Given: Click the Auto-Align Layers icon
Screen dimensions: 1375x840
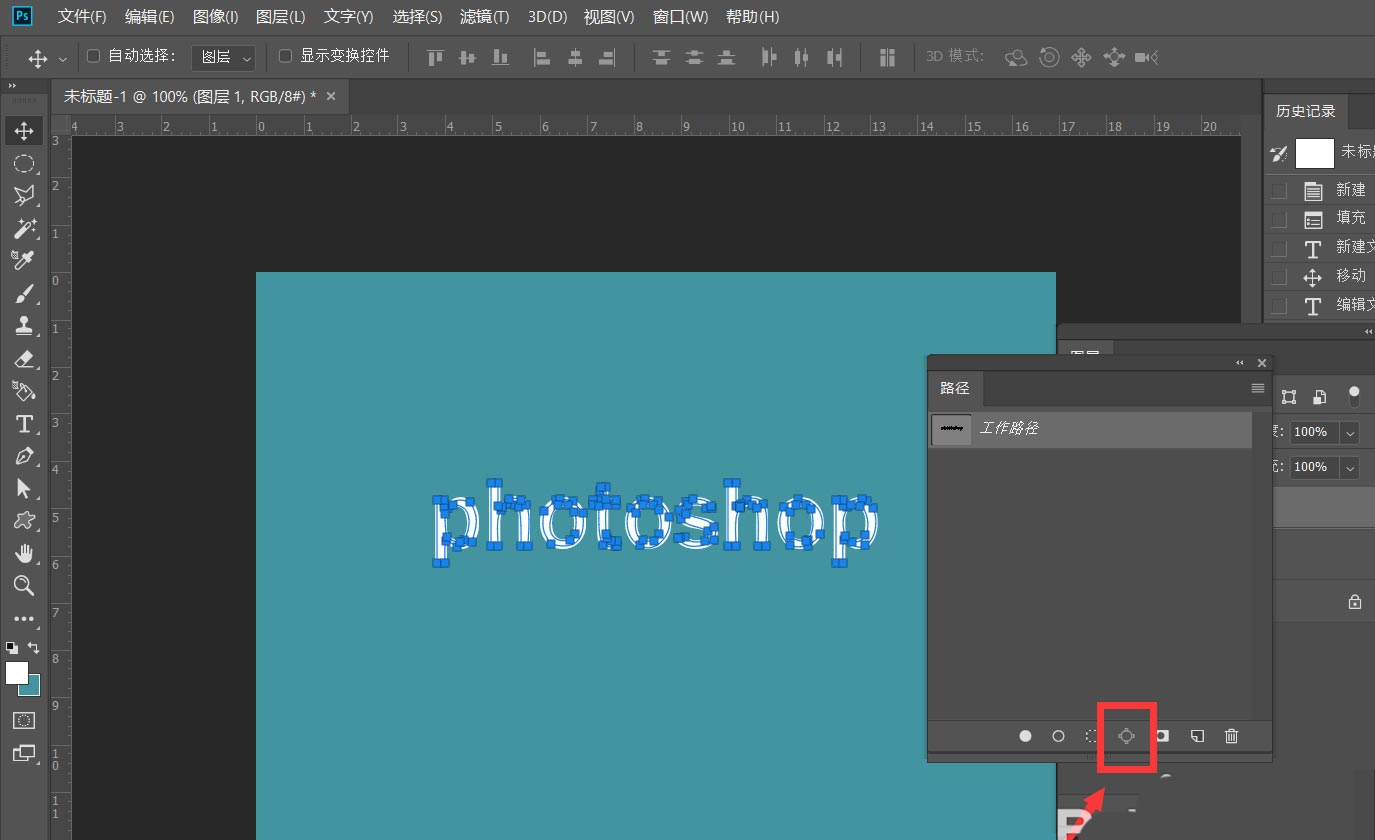Looking at the screenshot, I should [x=887, y=57].
